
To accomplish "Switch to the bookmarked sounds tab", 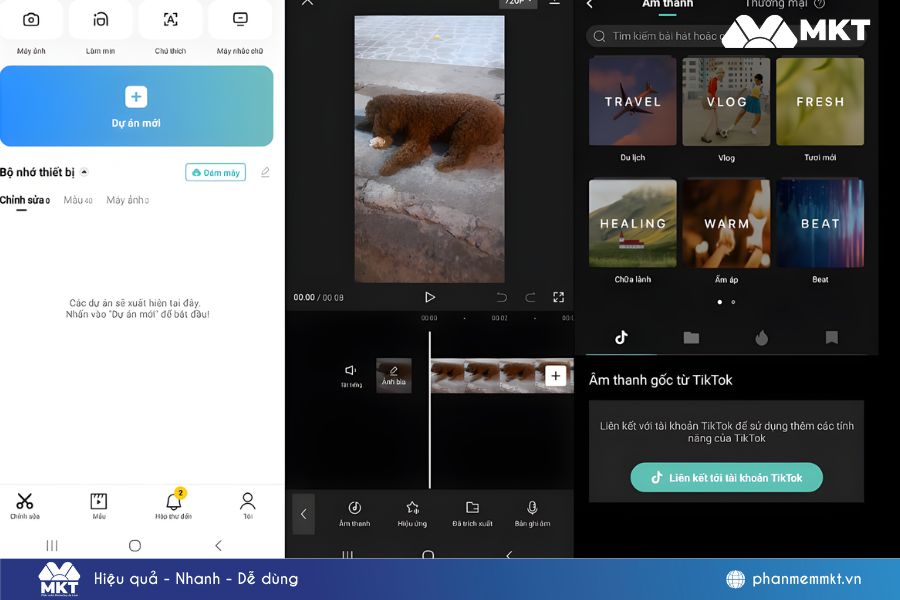I will 831,338.
